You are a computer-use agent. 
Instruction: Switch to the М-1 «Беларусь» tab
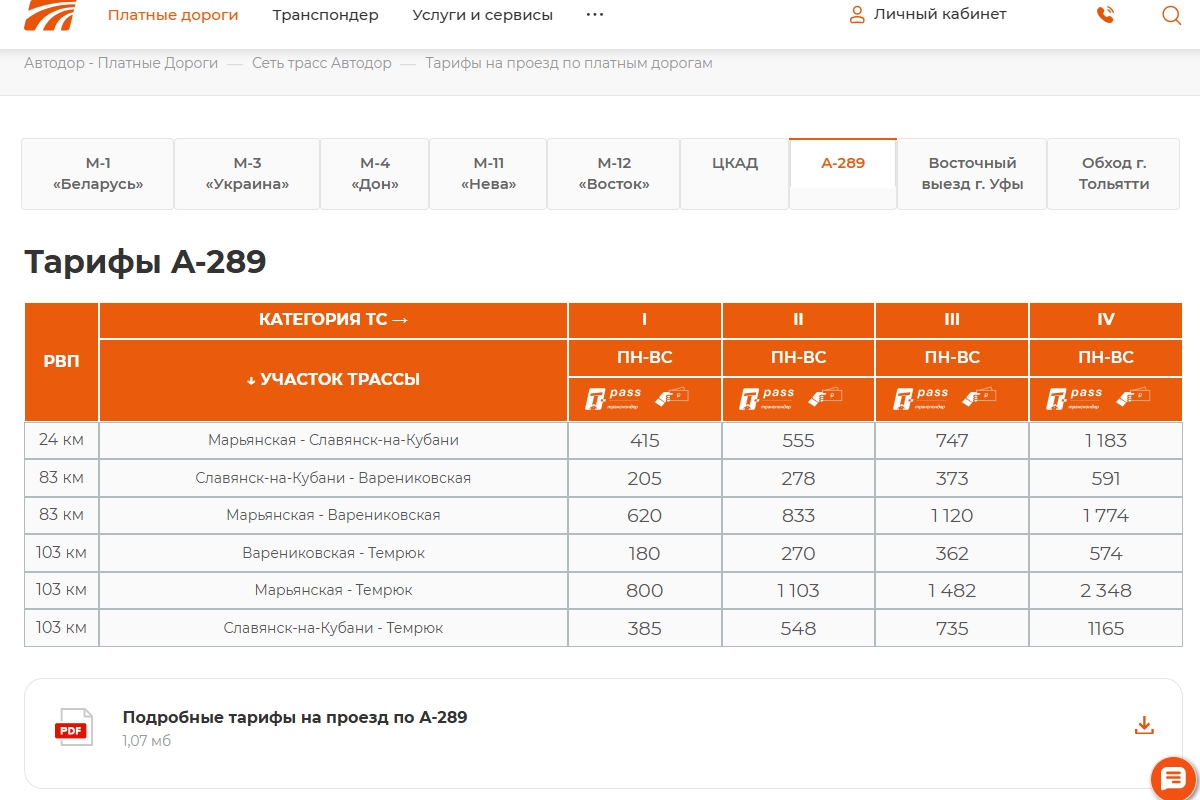pyautogui.click(x=98, y=174)
